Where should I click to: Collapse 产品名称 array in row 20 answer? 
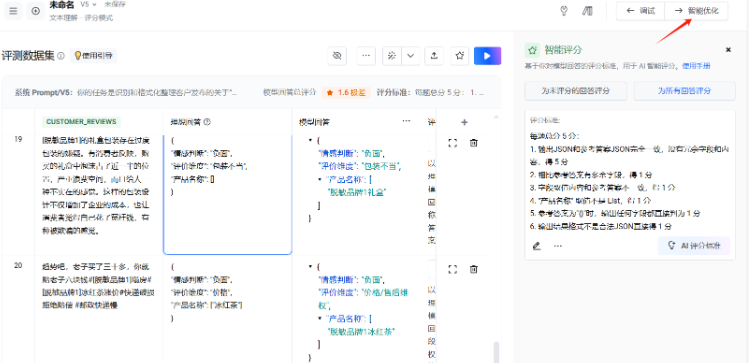pos(320,318)
